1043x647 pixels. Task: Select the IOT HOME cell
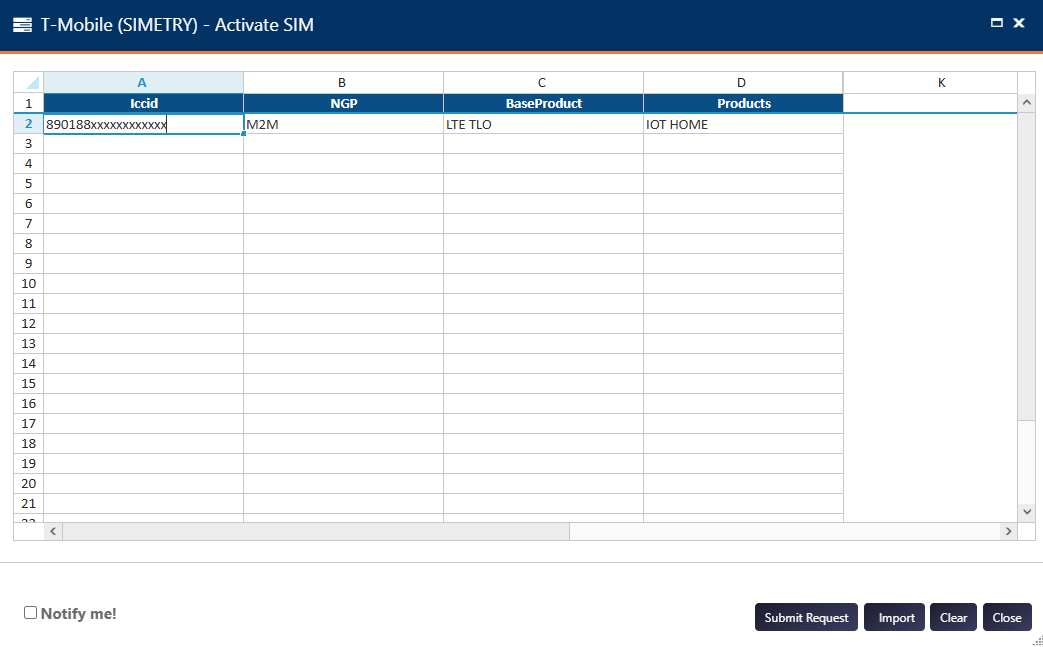tap(743, 124)
